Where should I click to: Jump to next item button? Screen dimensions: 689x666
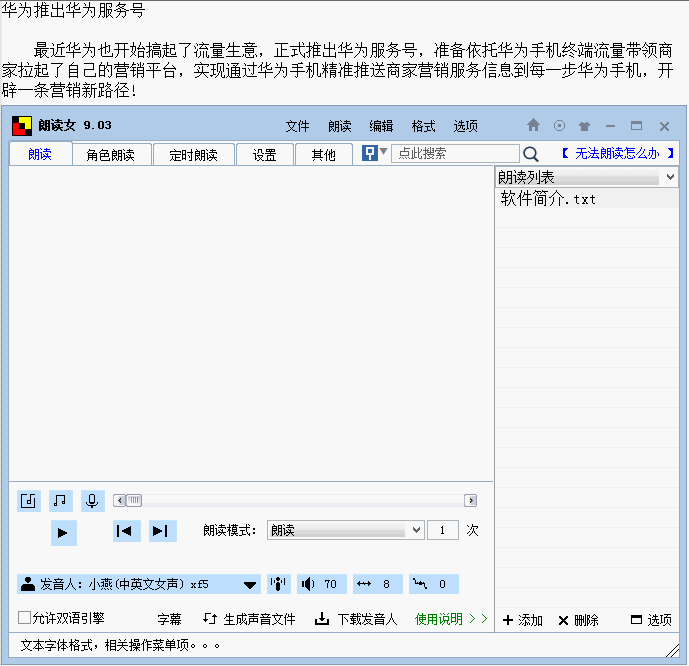coord(163,531)
